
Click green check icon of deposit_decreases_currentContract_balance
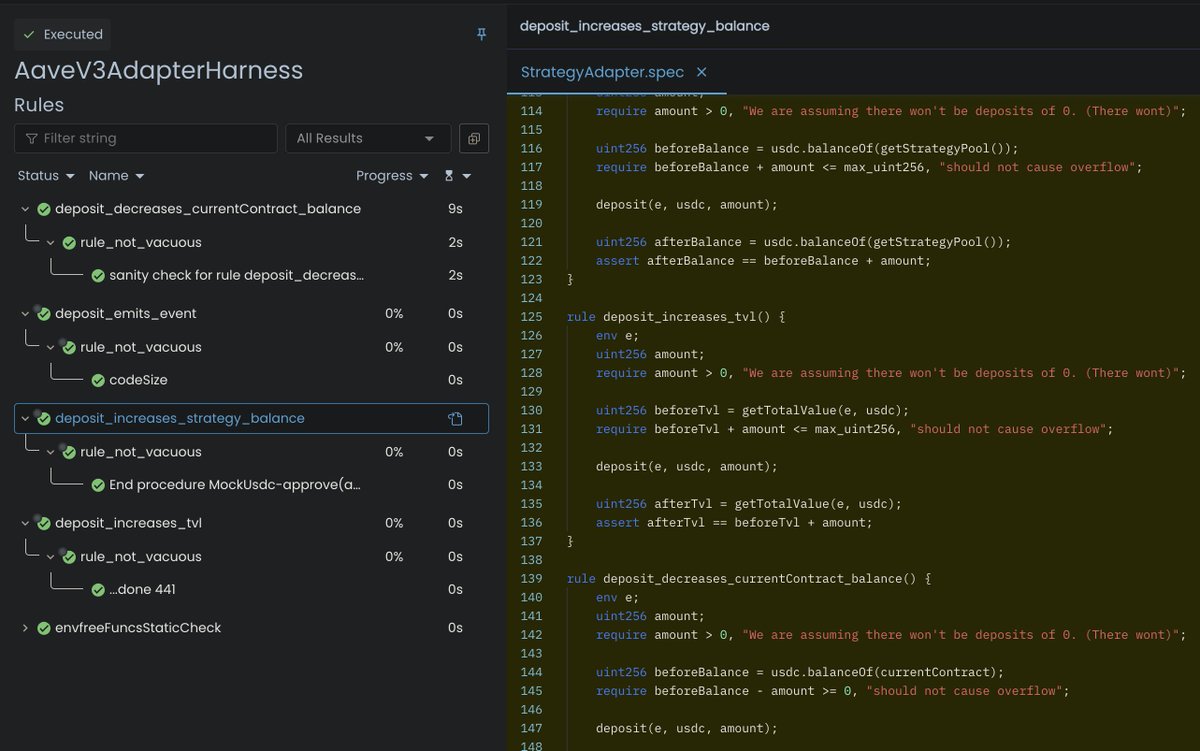point(44,209)
